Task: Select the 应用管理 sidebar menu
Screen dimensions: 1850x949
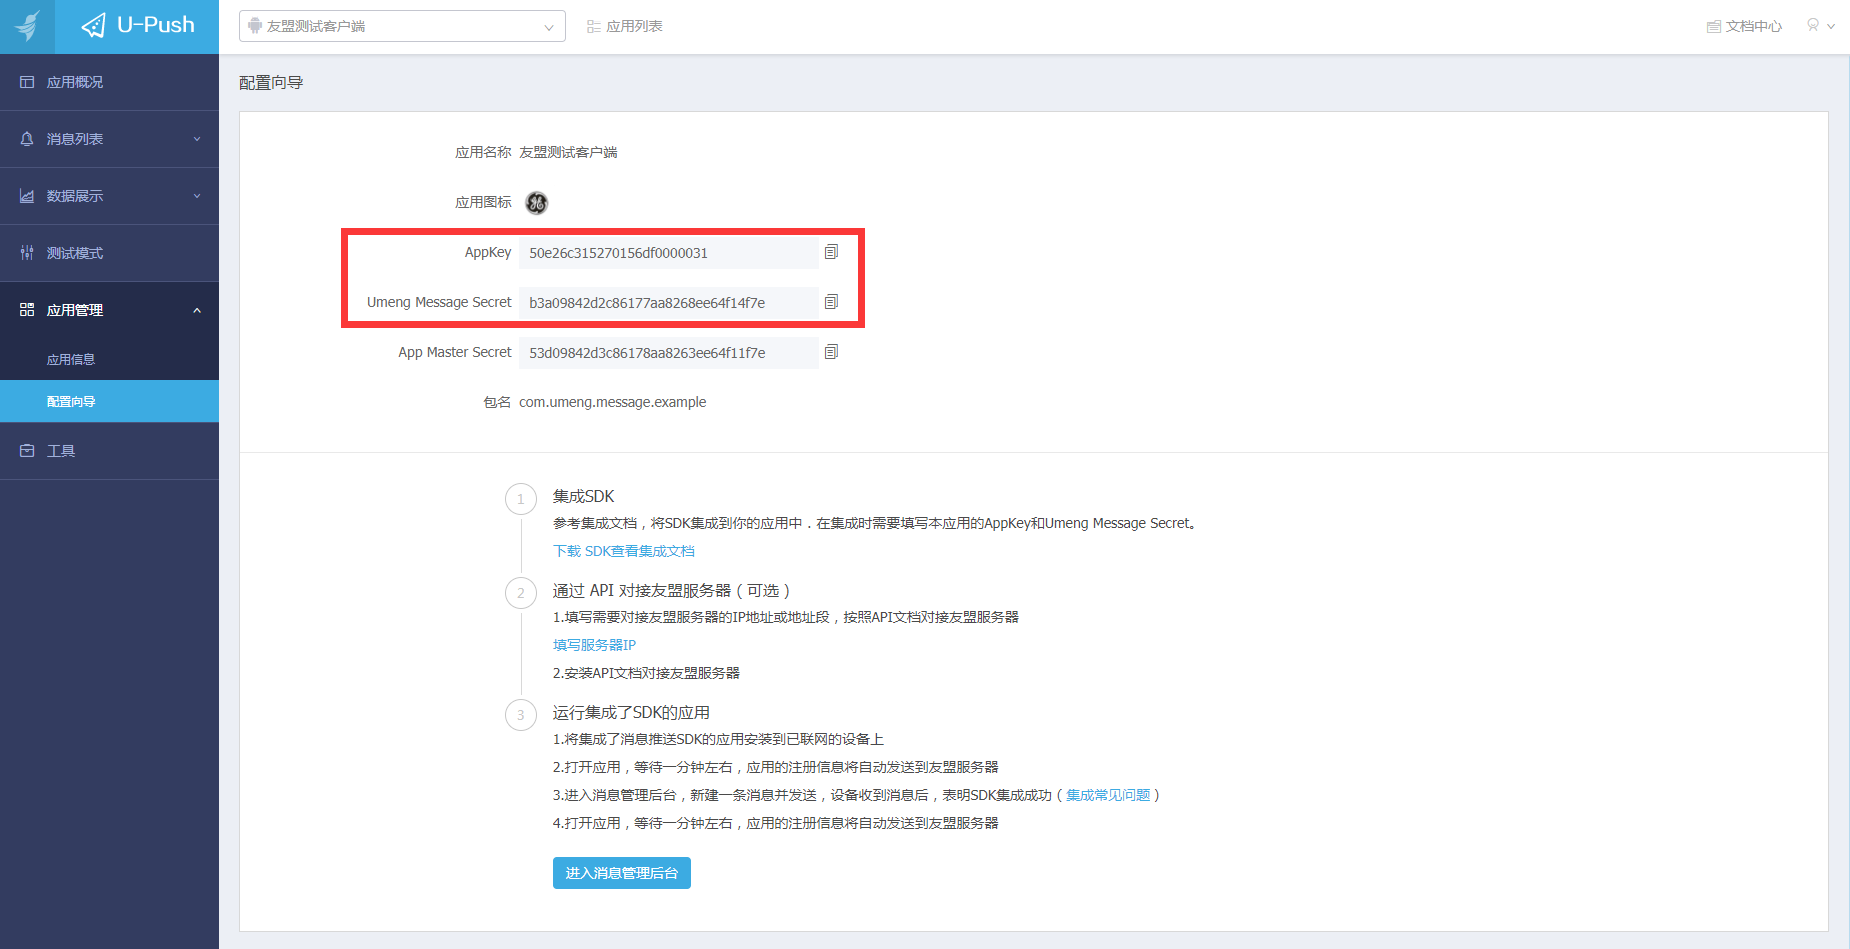Action: tap(109, 310)
